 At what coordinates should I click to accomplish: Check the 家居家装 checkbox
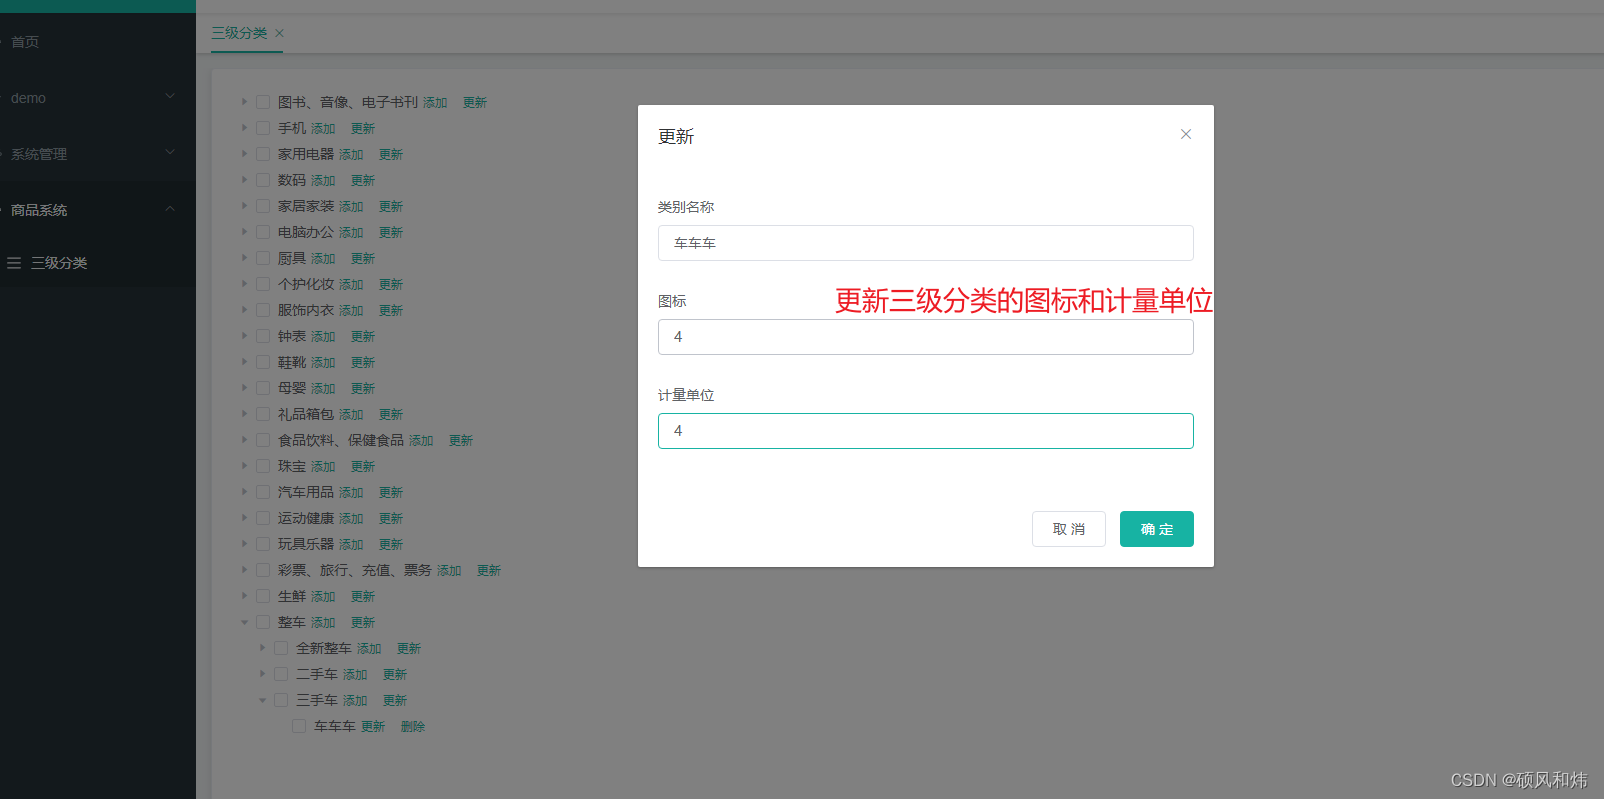(263, 206)
